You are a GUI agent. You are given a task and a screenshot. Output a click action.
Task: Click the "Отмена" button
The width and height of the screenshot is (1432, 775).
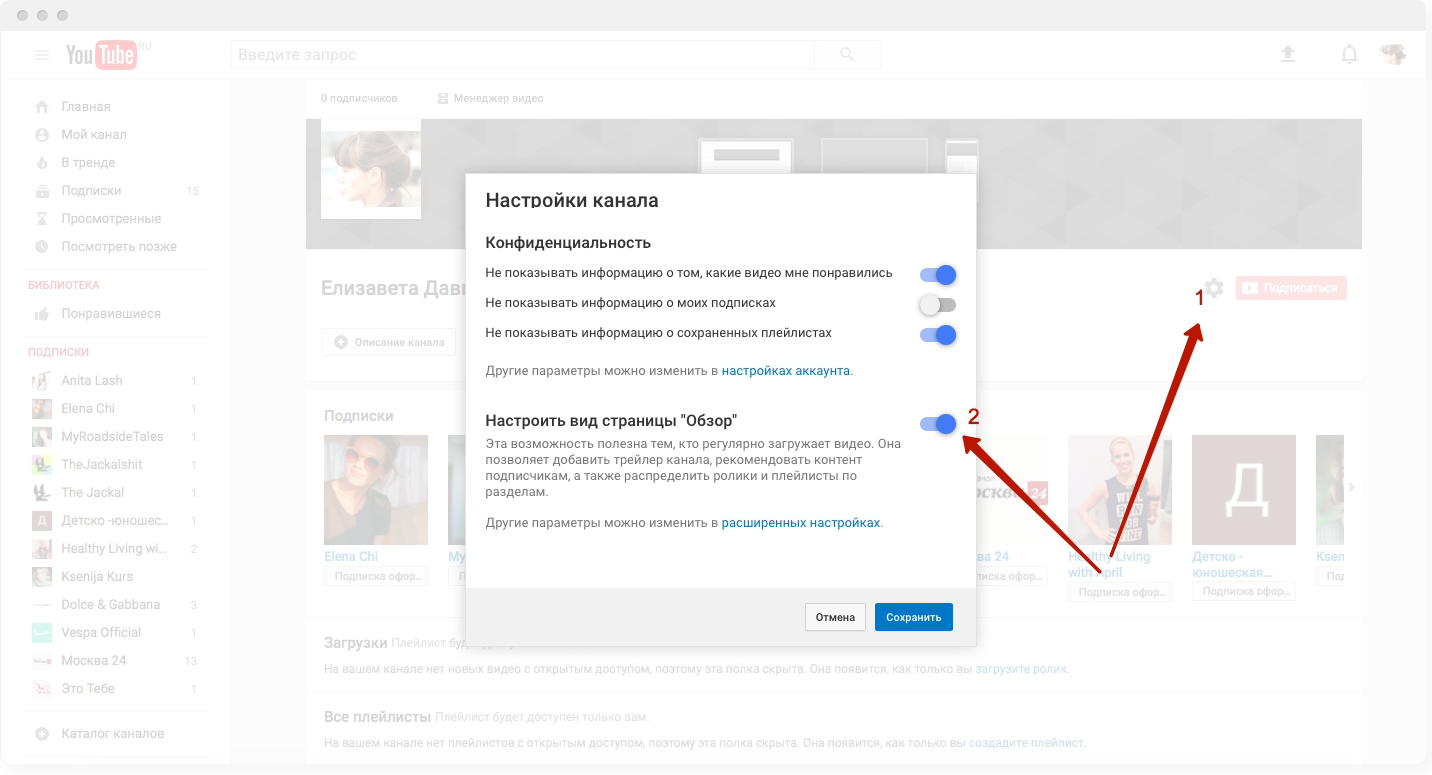(x=835, y=617)
